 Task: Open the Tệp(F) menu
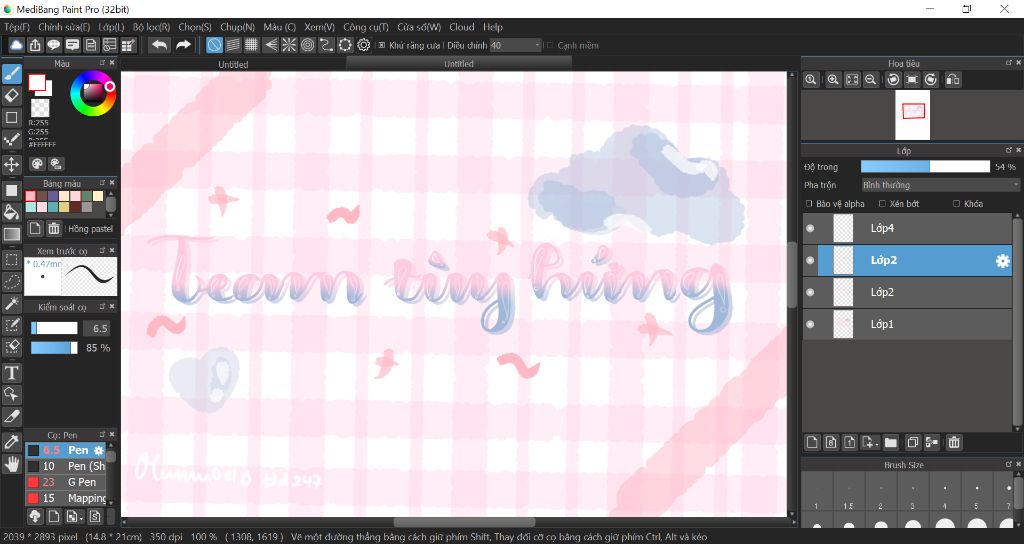[x=17, y=27]
